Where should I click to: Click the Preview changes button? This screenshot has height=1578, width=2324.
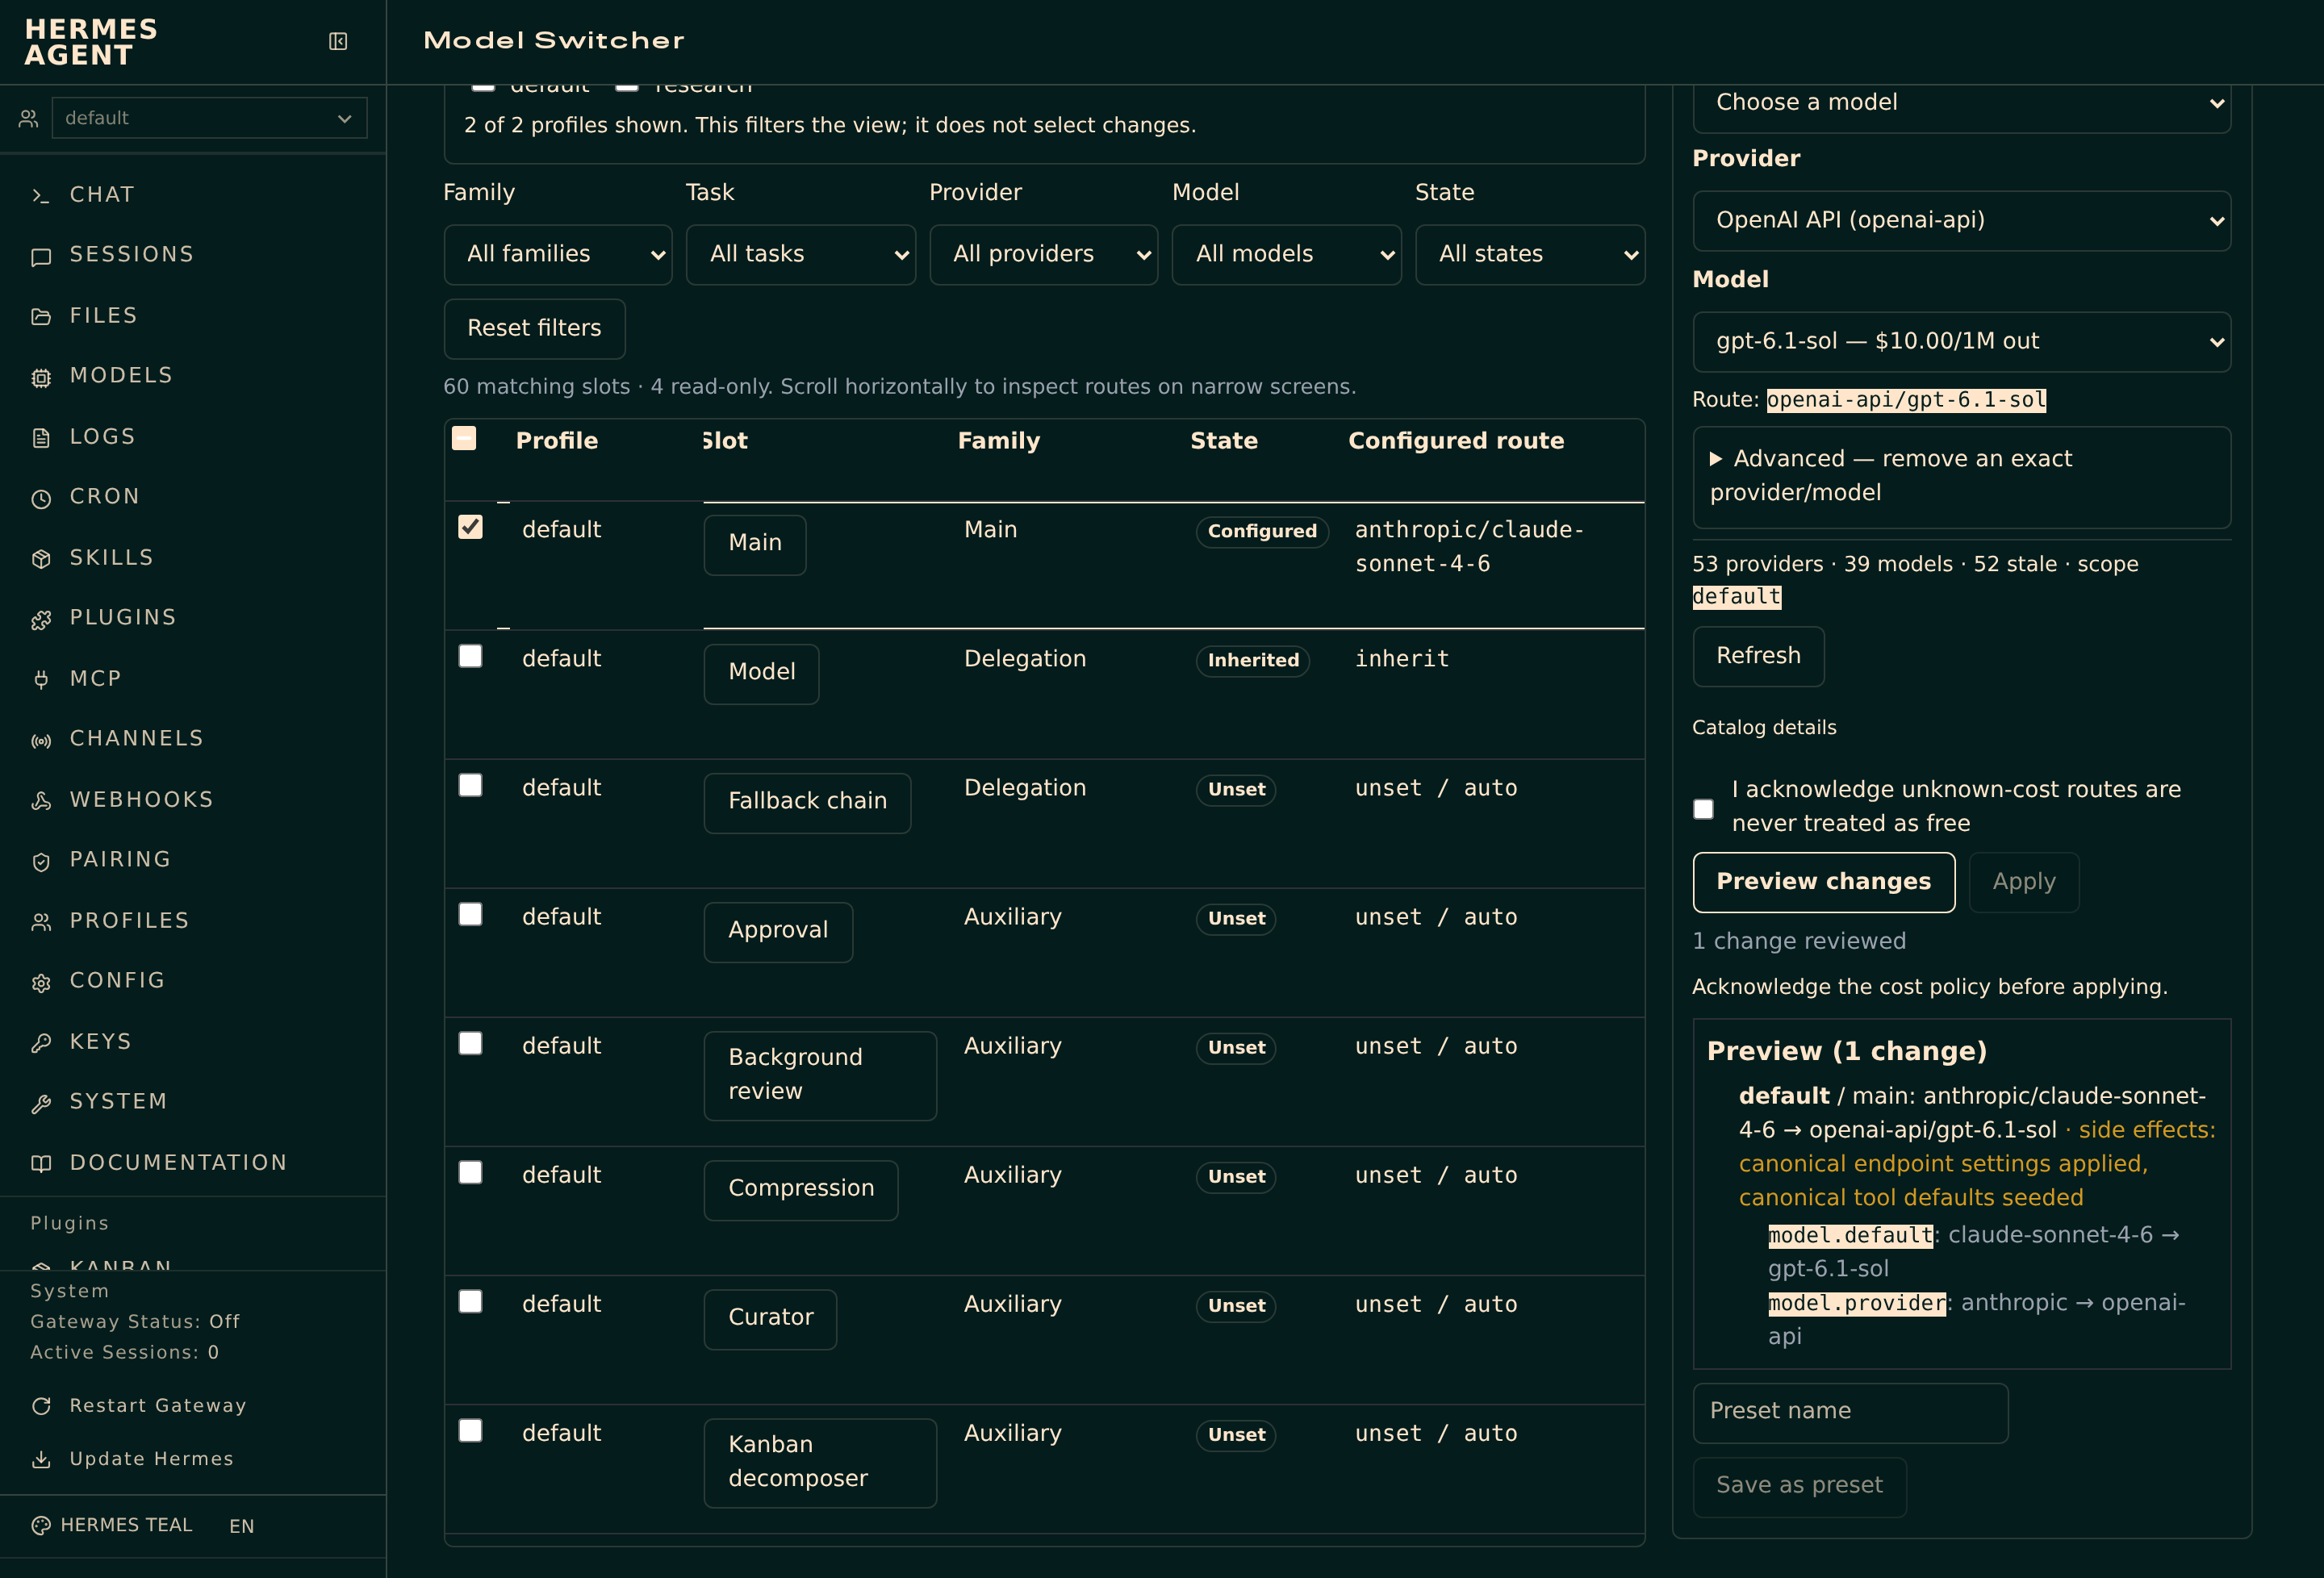pos(1823,882)
